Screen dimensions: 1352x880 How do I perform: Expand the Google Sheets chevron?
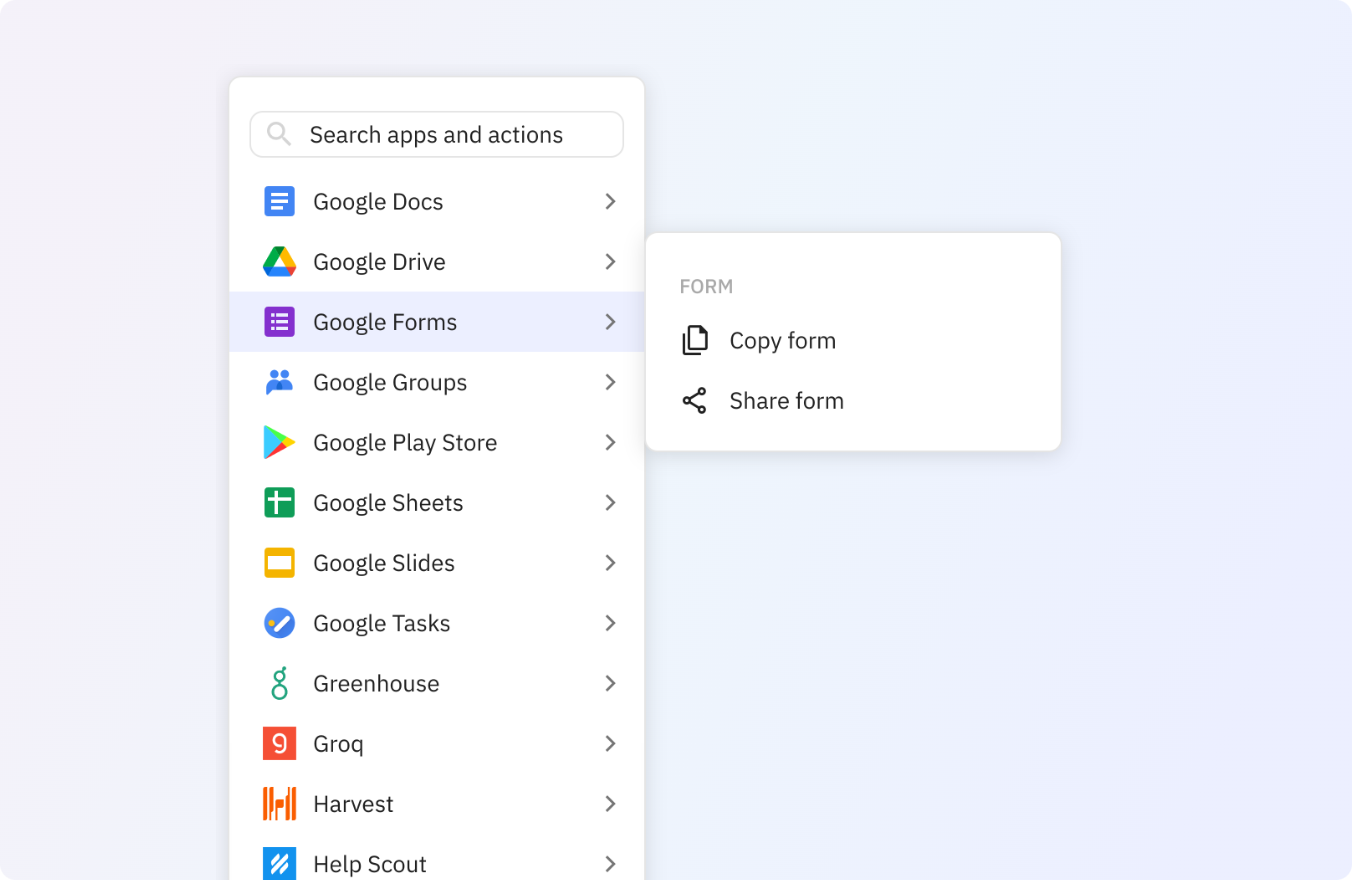[x=610, y=502]
